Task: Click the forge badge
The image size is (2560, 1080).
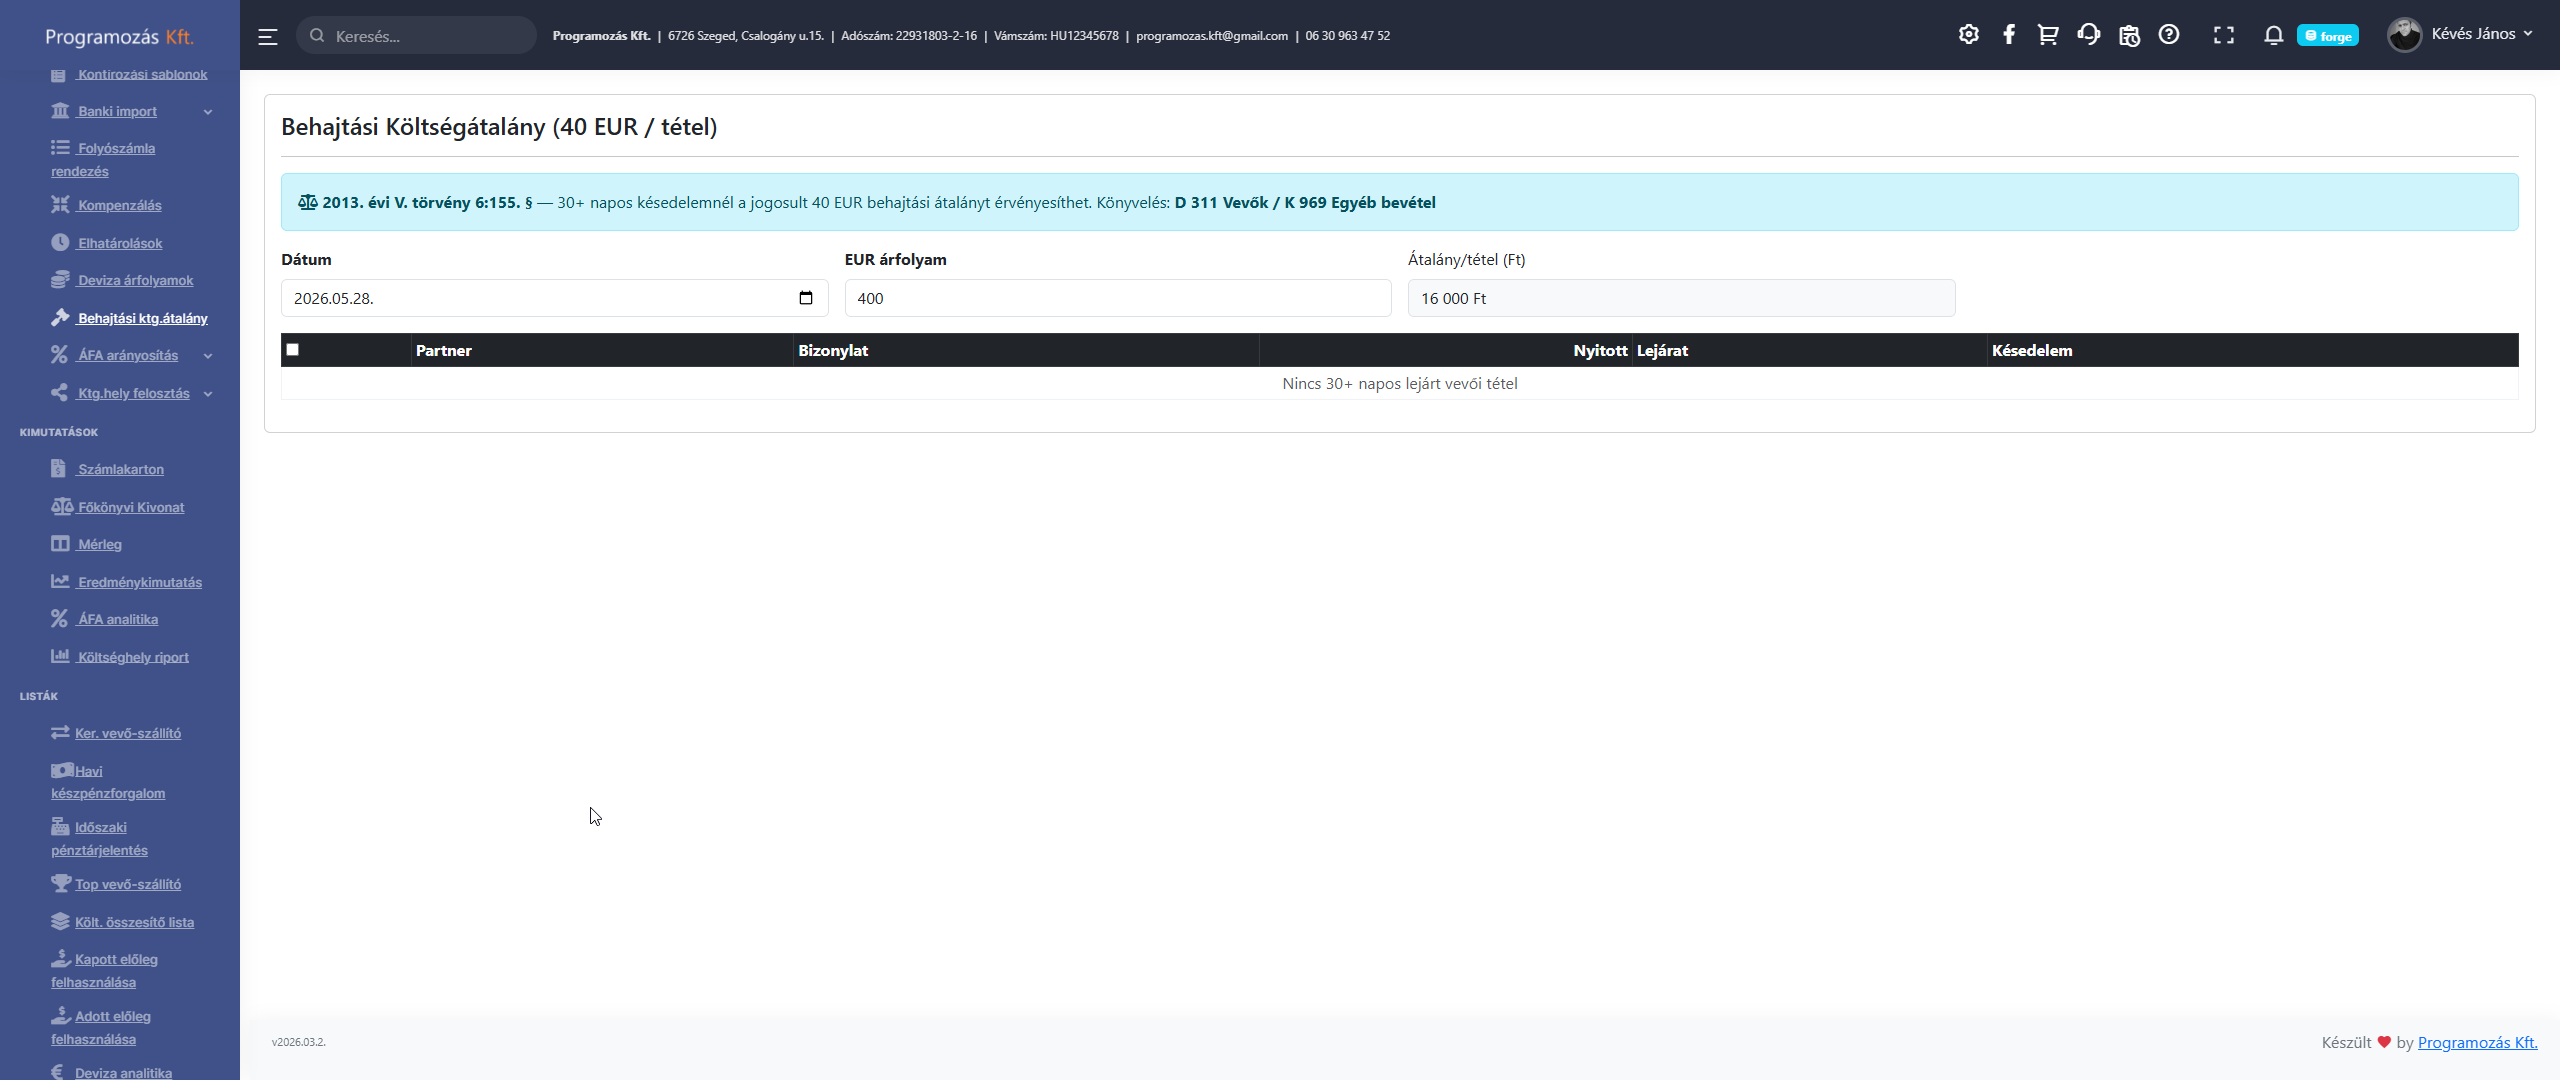Action: (2328, 36)
